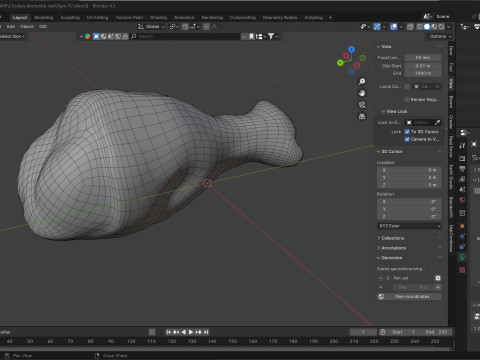The image size is (480, 360).
Task: Switch perspective/orthographic grid icon in viewport
Action: [x=362, y=116]
